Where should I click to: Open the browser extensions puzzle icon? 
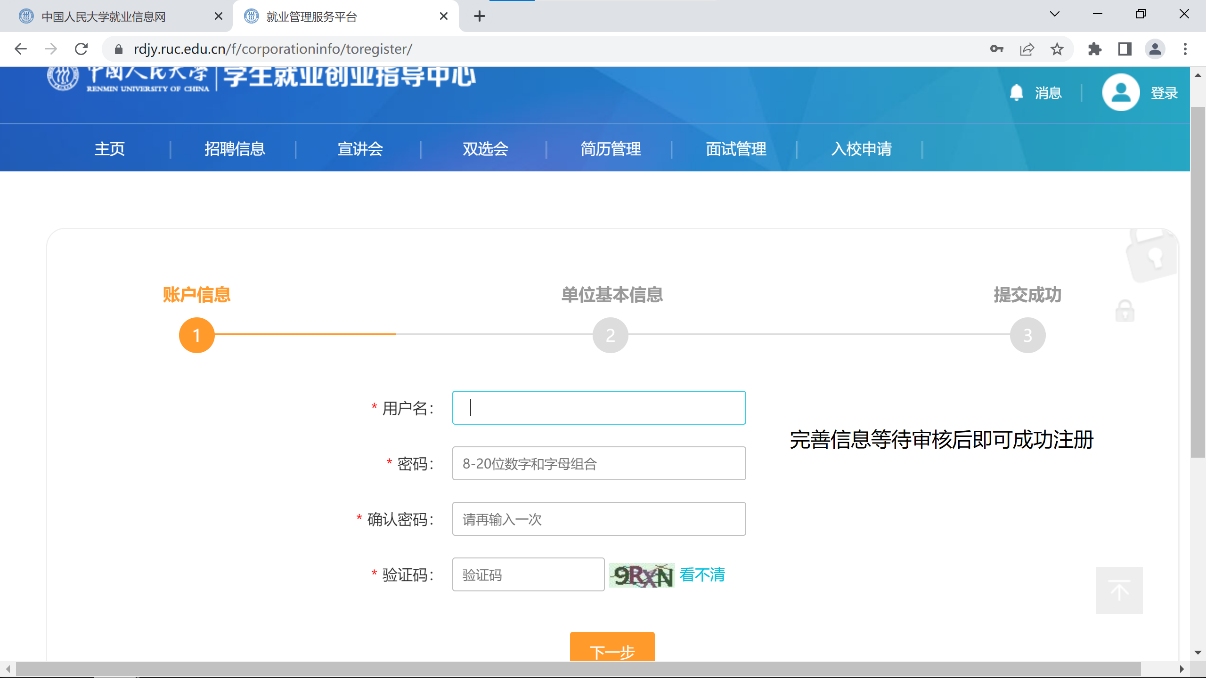(x=1094, y=49)
